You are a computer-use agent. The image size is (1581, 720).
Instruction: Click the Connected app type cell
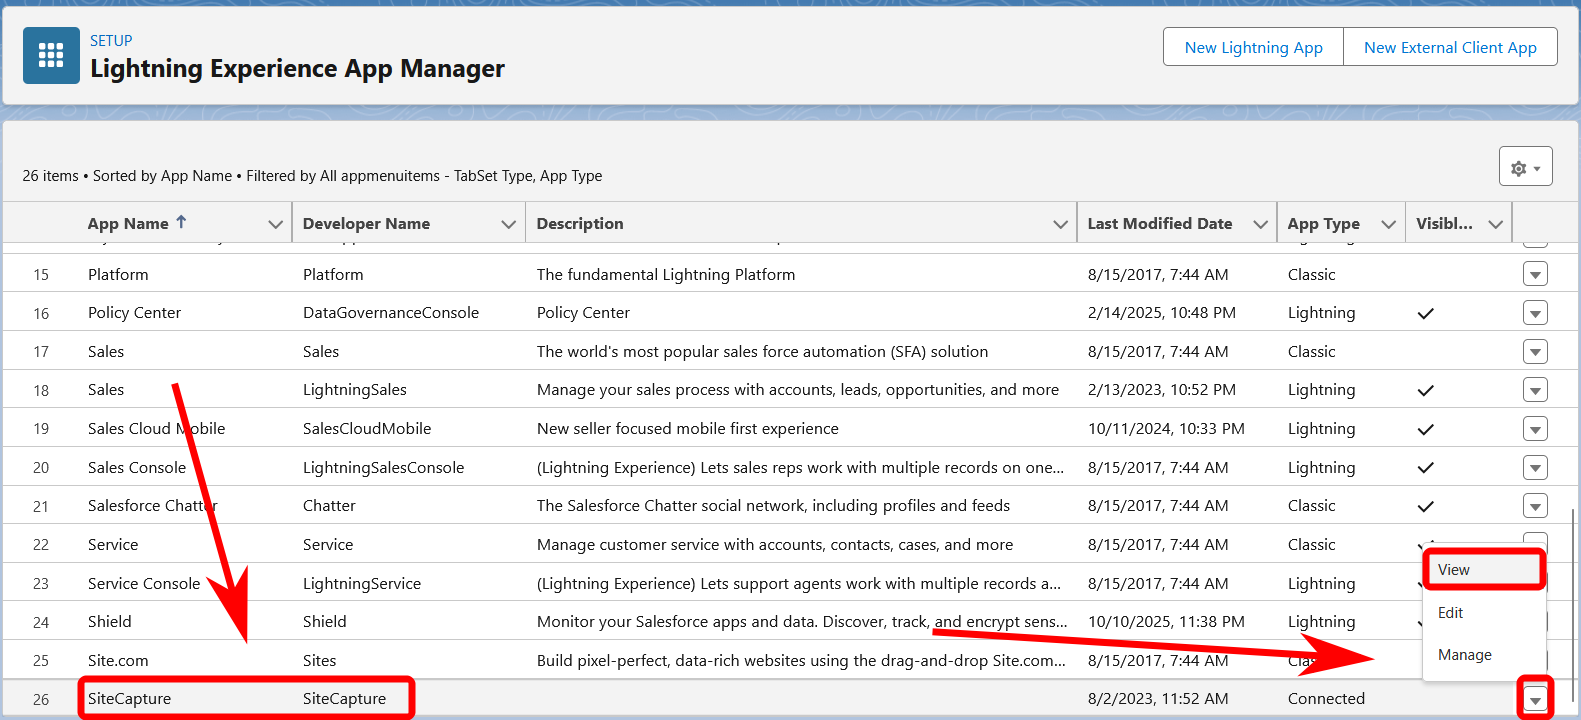pyautogui.click(x=1326, y=699)
